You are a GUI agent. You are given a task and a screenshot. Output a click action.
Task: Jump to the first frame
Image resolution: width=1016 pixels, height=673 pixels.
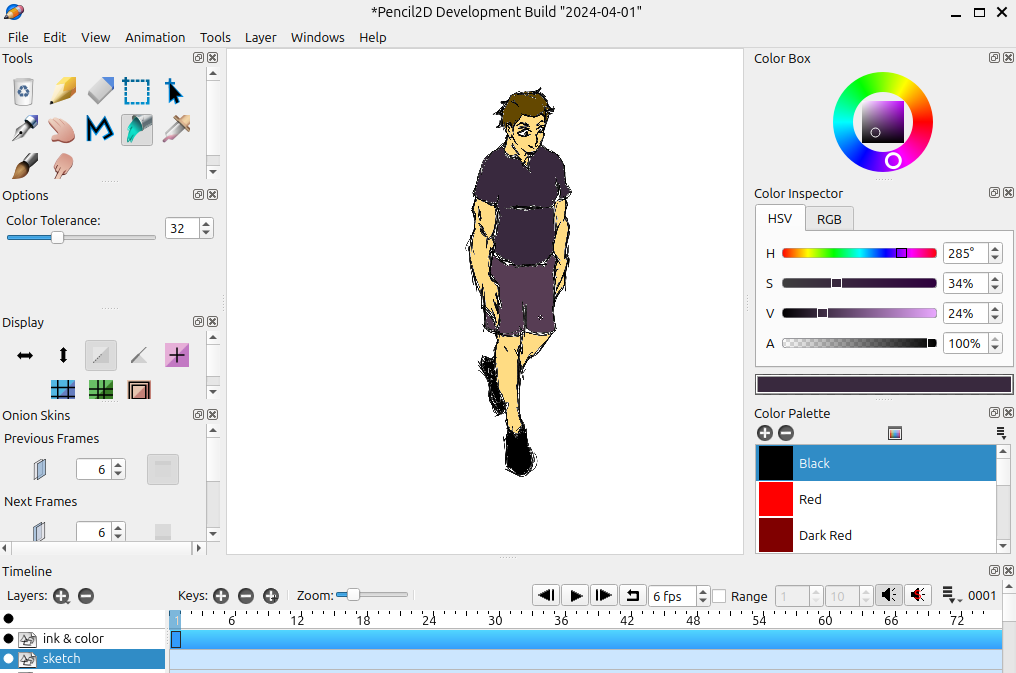click(x=546, y=595)
